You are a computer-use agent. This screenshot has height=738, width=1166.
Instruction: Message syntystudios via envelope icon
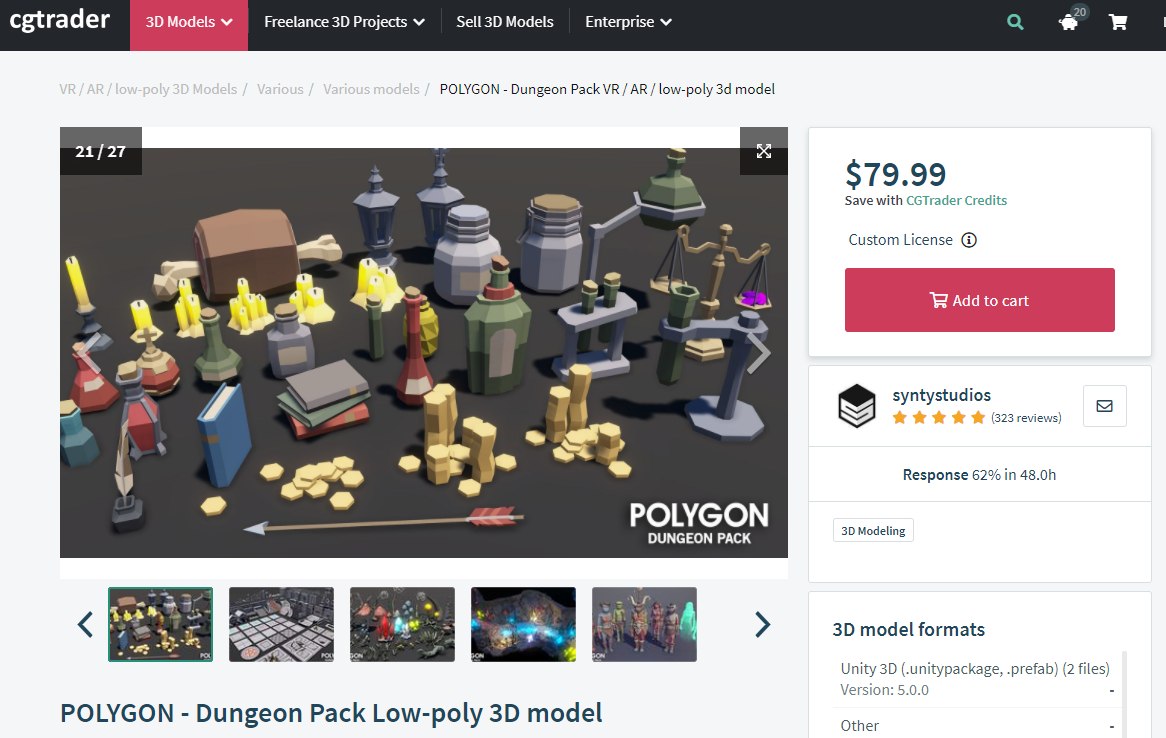1104,406
